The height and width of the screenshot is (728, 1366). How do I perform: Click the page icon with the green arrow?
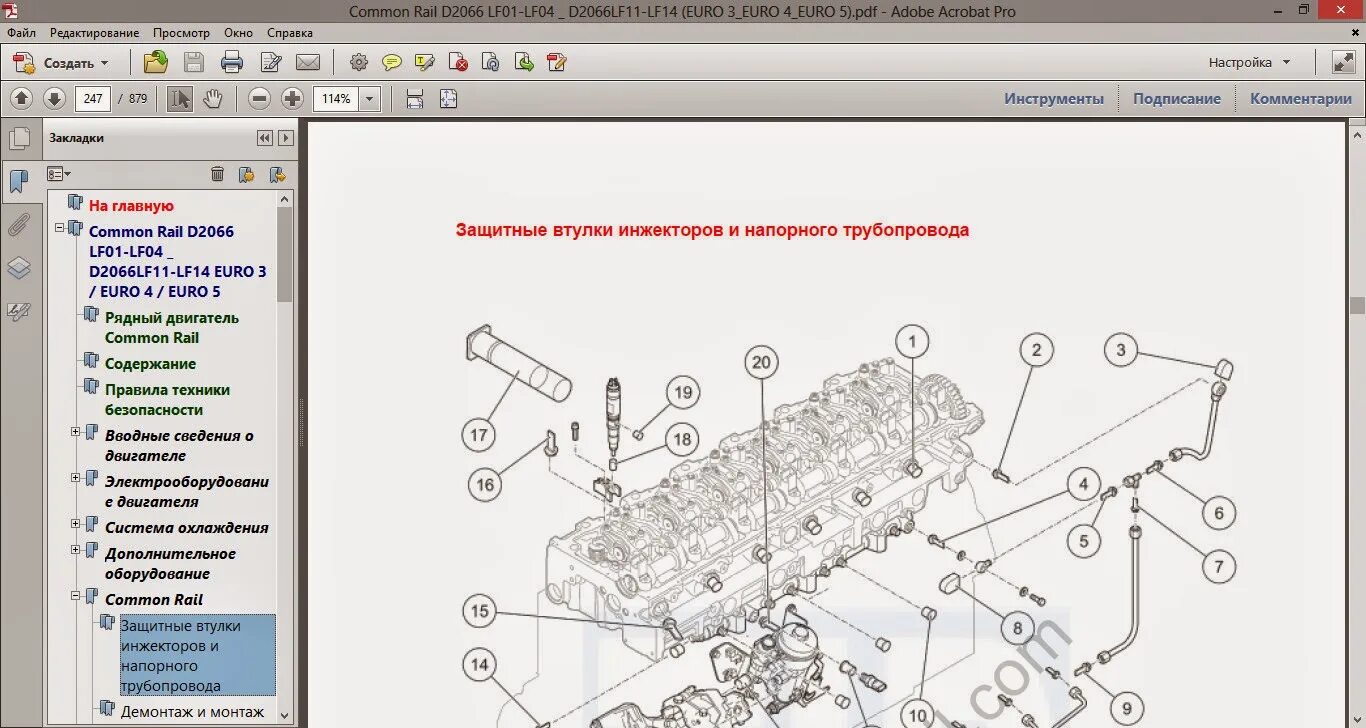click(523, 62)
